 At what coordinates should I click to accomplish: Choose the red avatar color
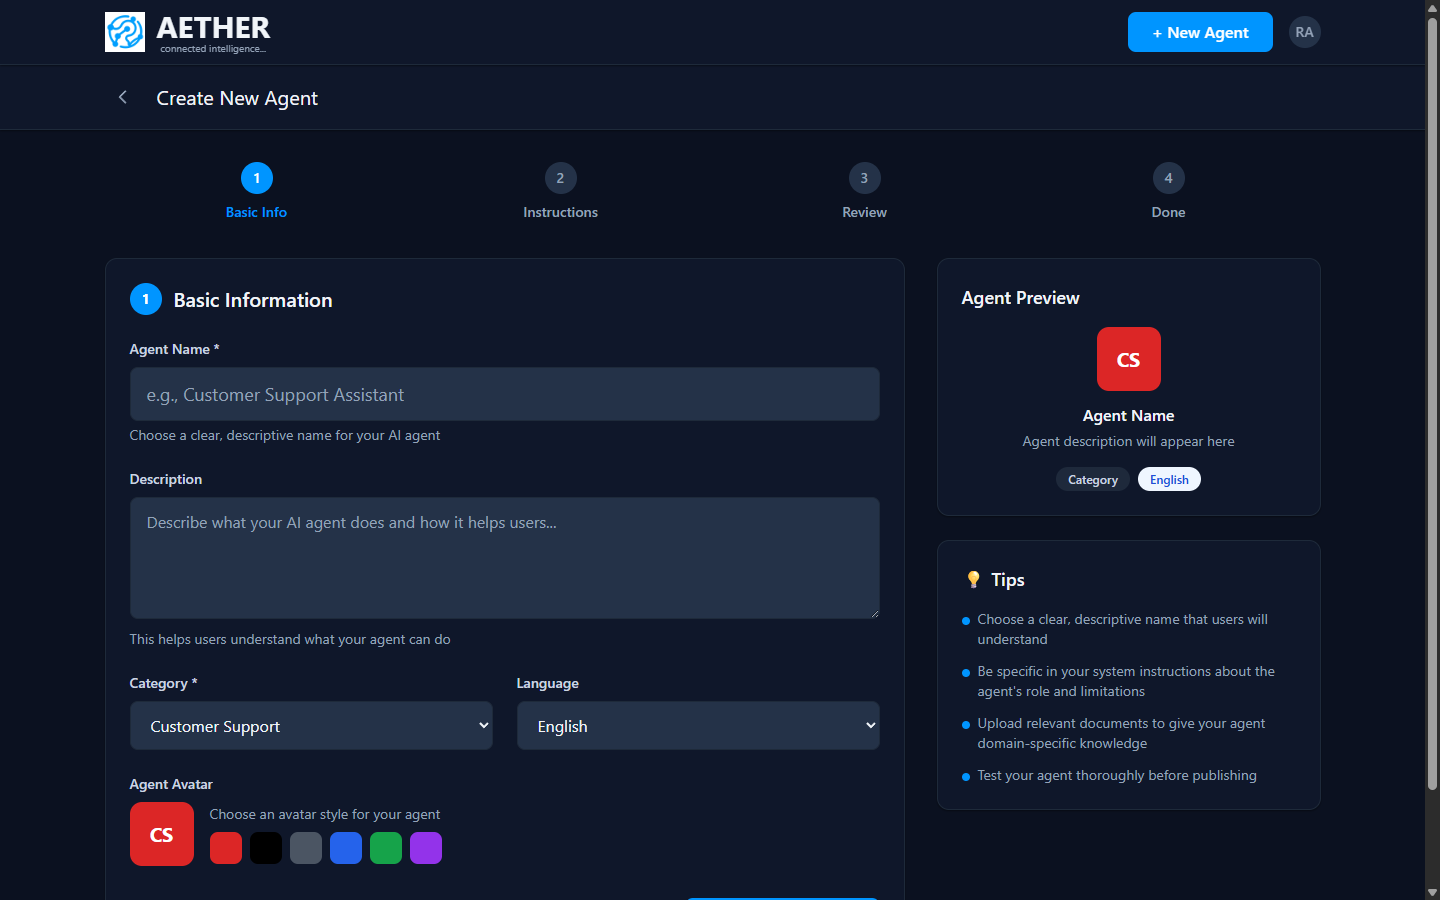[x=226, y=848]
